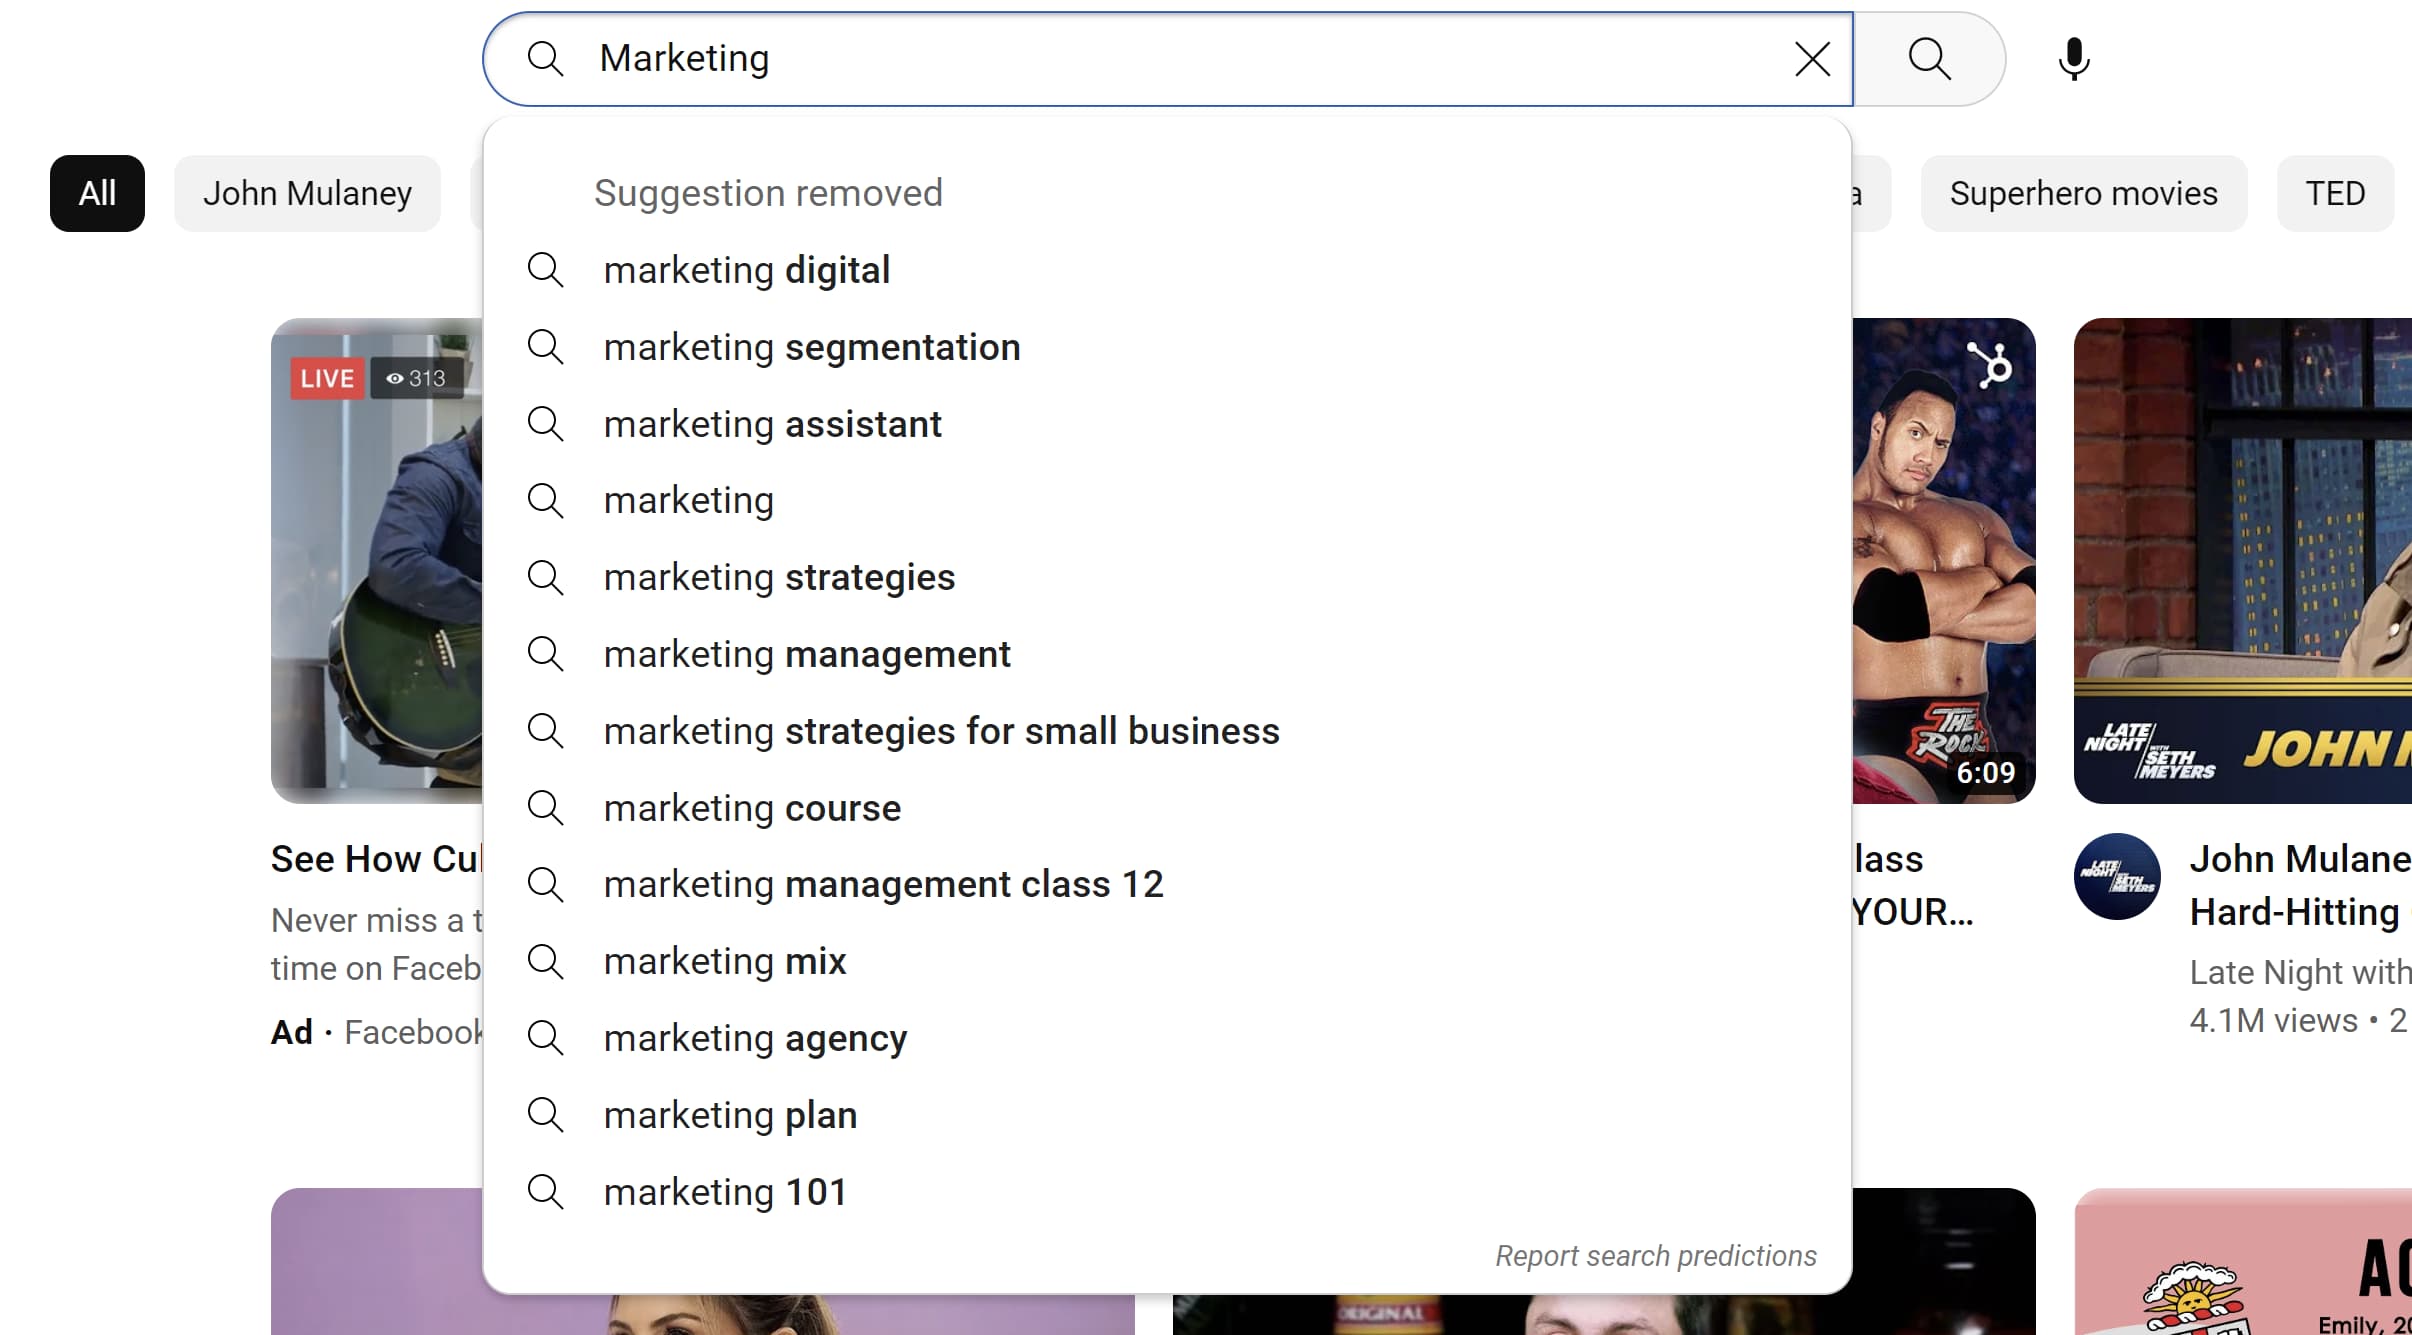
Task: Pick the 'marketing management class 12' suggestion
Action: click(x=883, y=884)
